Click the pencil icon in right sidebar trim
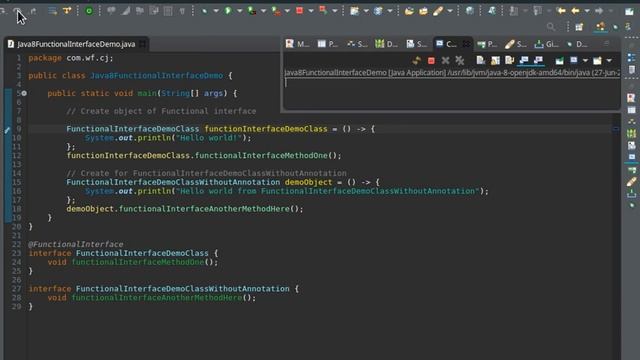 pos(631,182)
